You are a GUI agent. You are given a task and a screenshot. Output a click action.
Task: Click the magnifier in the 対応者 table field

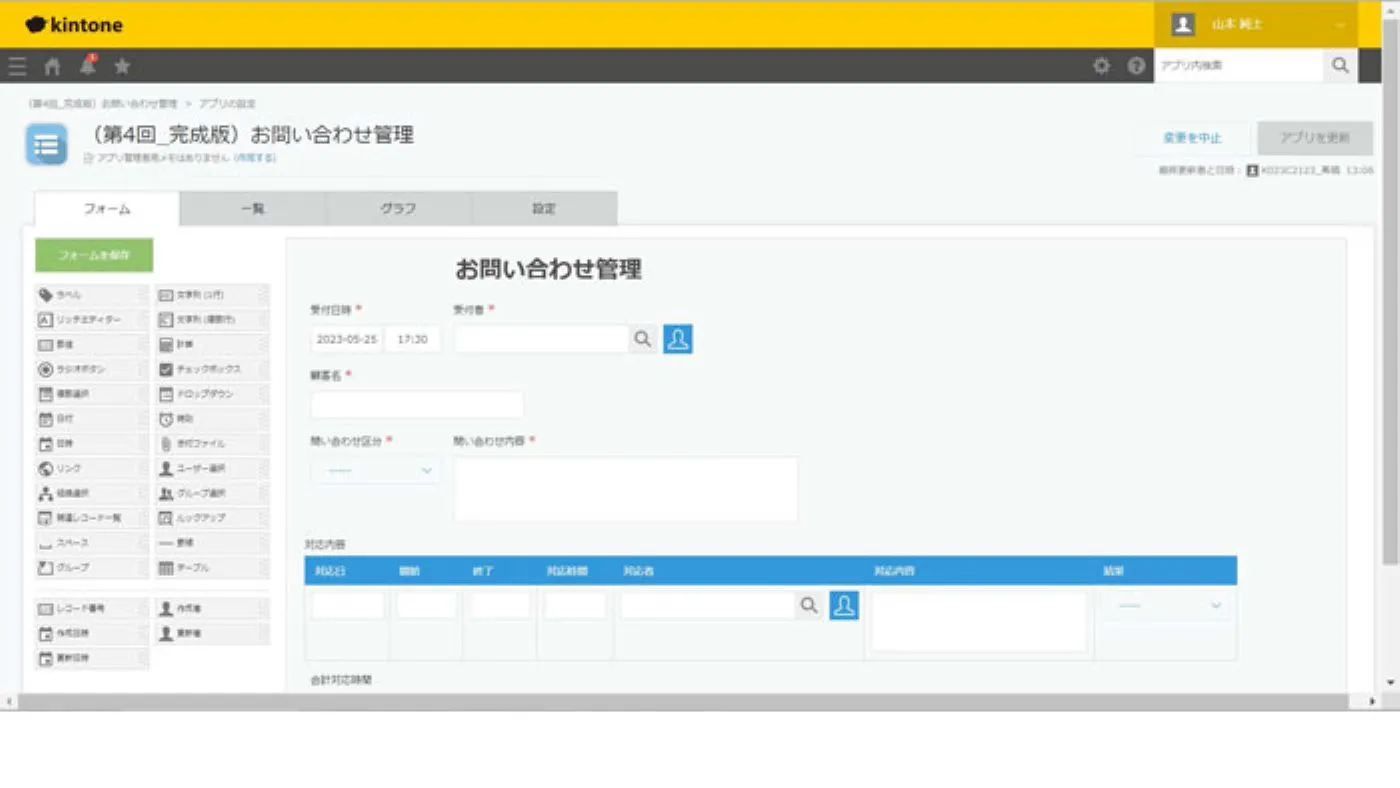(x=809, y=605)
